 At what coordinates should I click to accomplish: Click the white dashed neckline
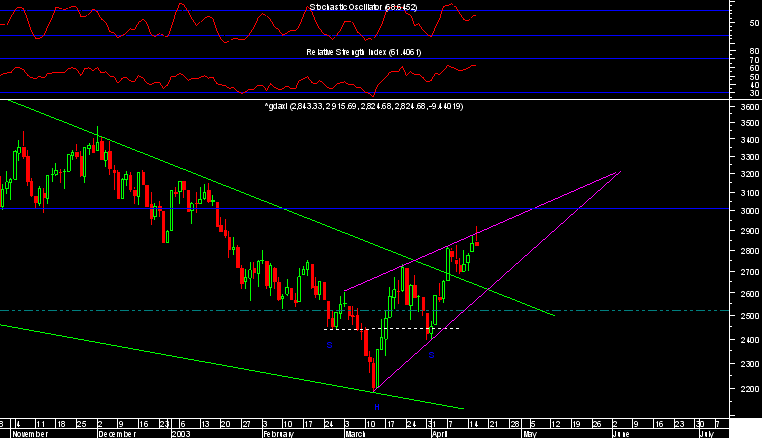[391, 329]
